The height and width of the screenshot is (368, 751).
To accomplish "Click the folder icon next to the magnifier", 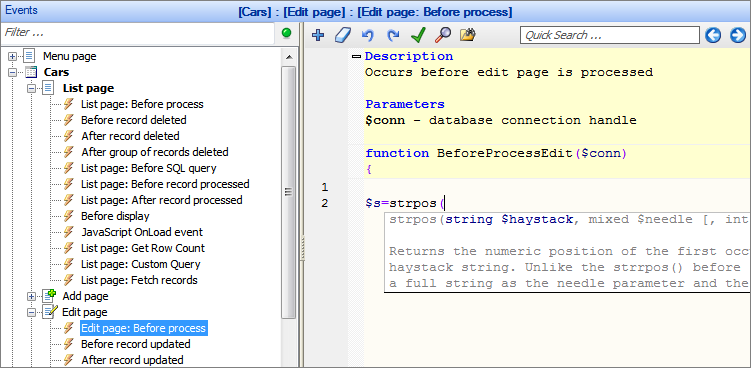I will [467, 35].
